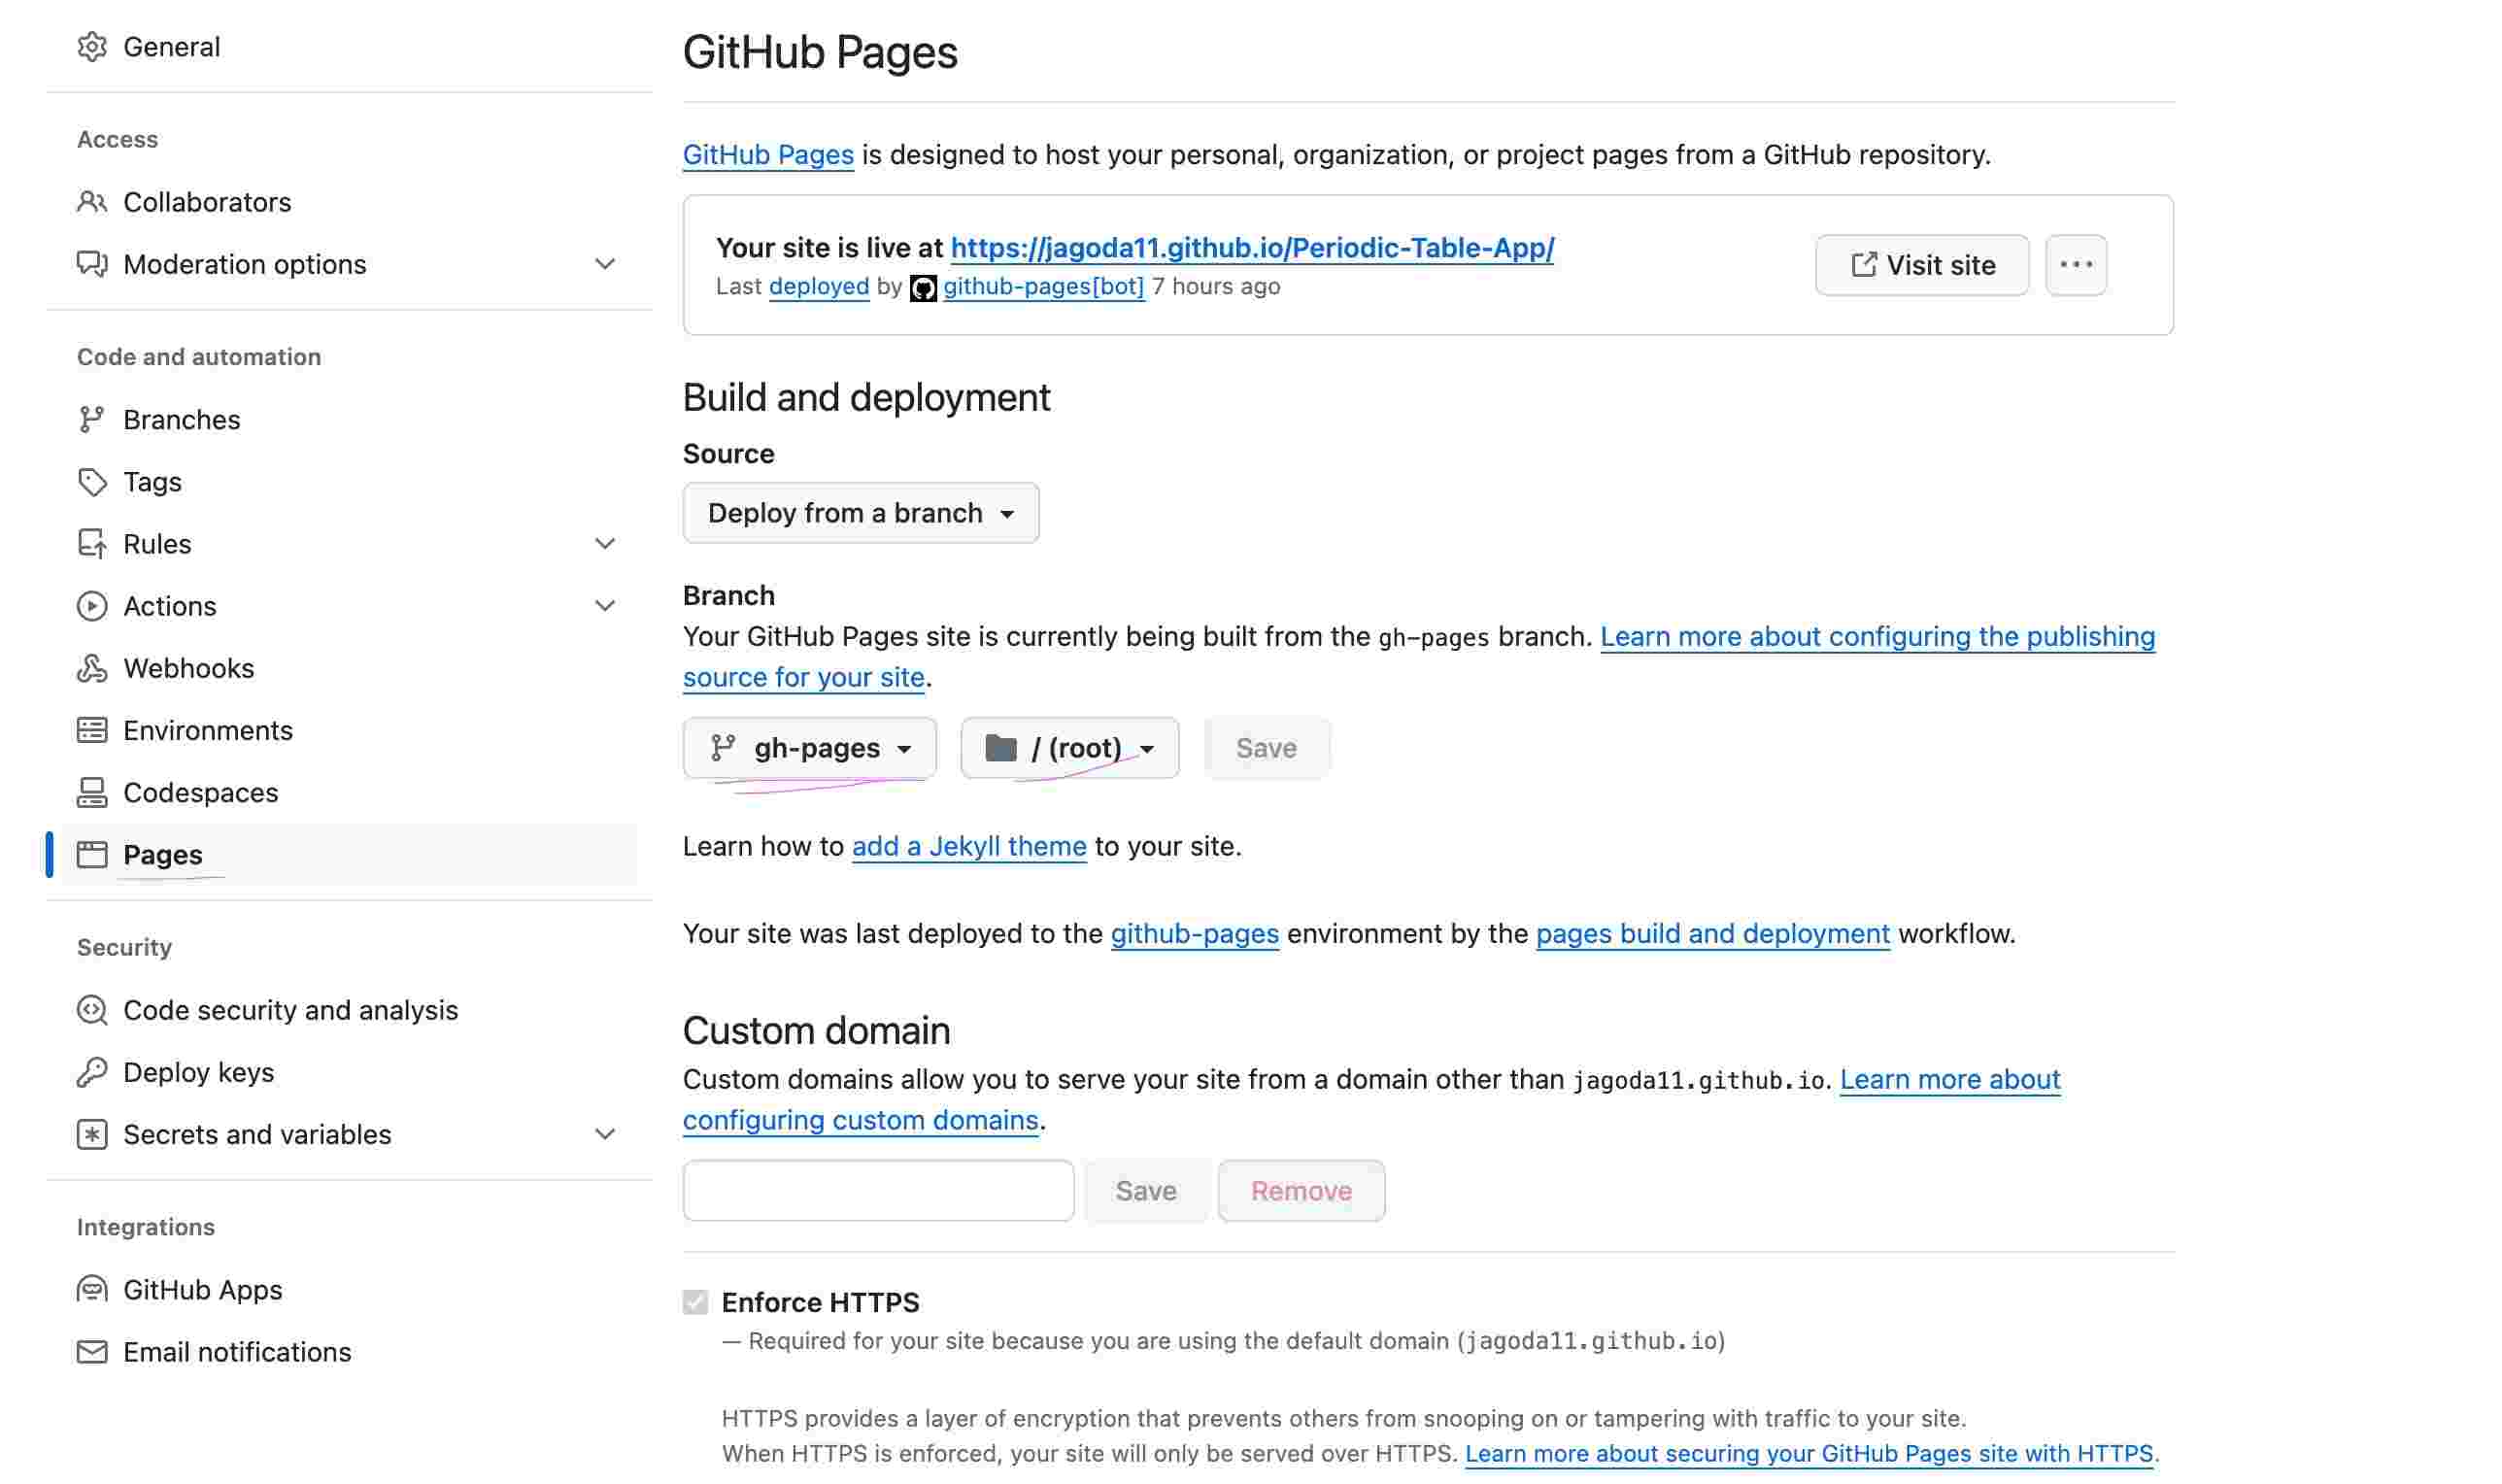Click the Deploy keys key icon
2502x1484 pixels.
pyautogui.click(x=92, y=1071)
